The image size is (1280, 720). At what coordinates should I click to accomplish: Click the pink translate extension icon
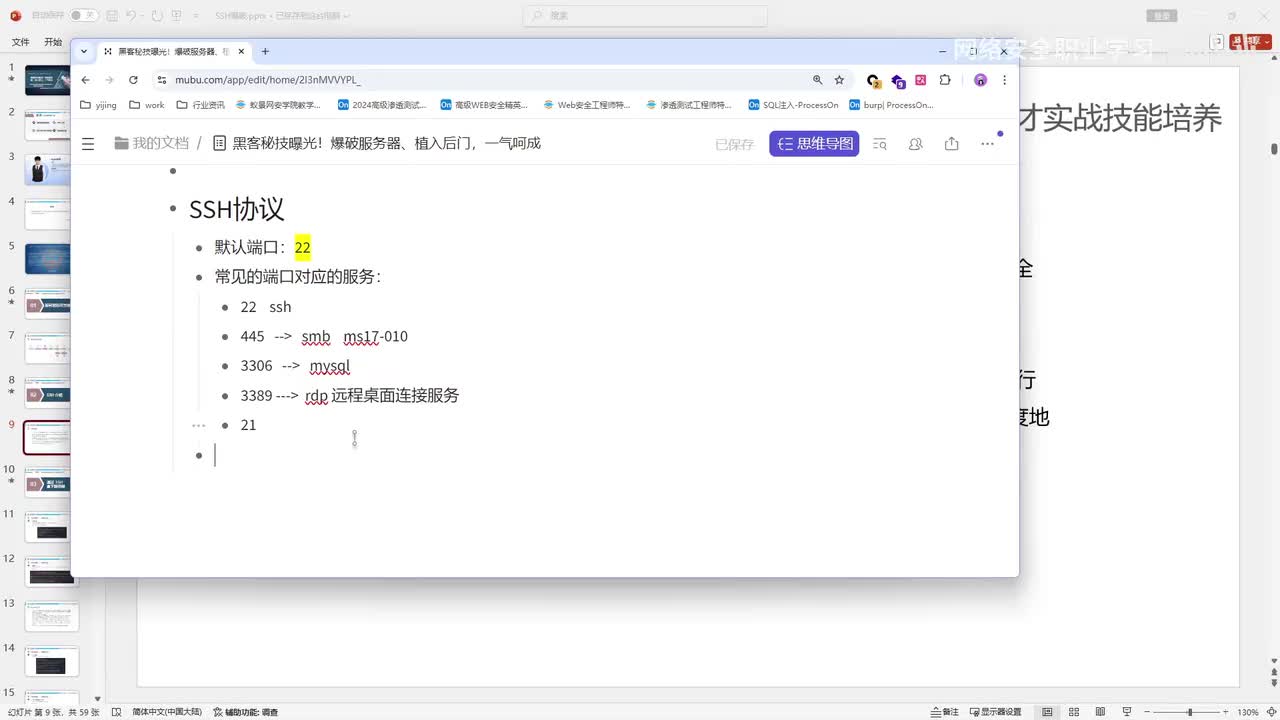[920, 80]
